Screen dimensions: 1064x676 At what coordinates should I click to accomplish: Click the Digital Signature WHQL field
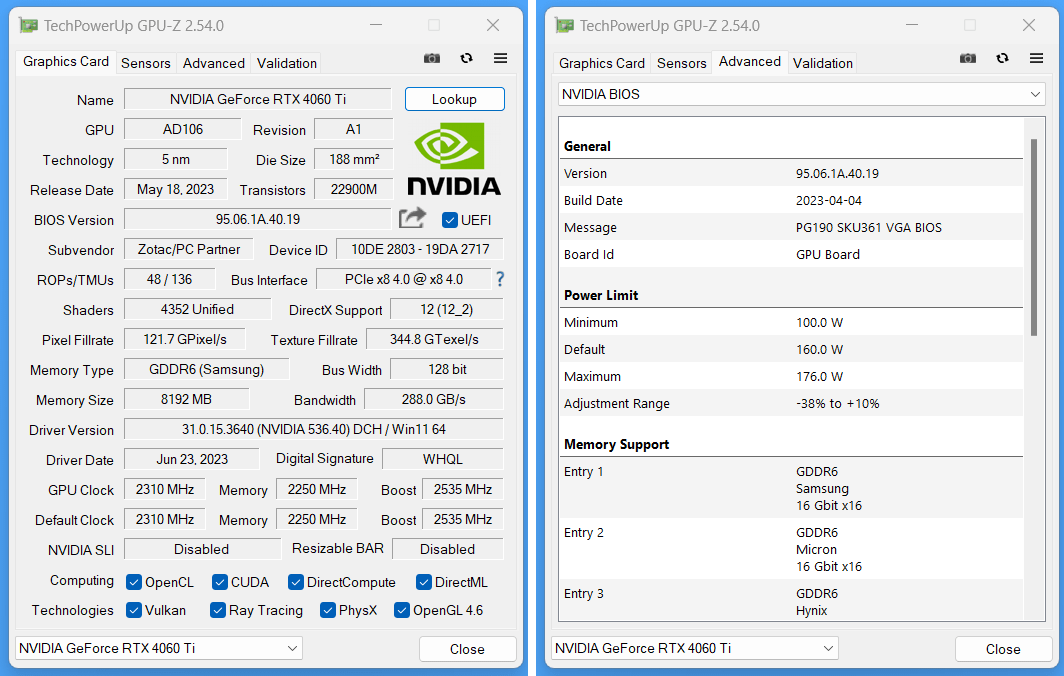[x=442, y=459]
